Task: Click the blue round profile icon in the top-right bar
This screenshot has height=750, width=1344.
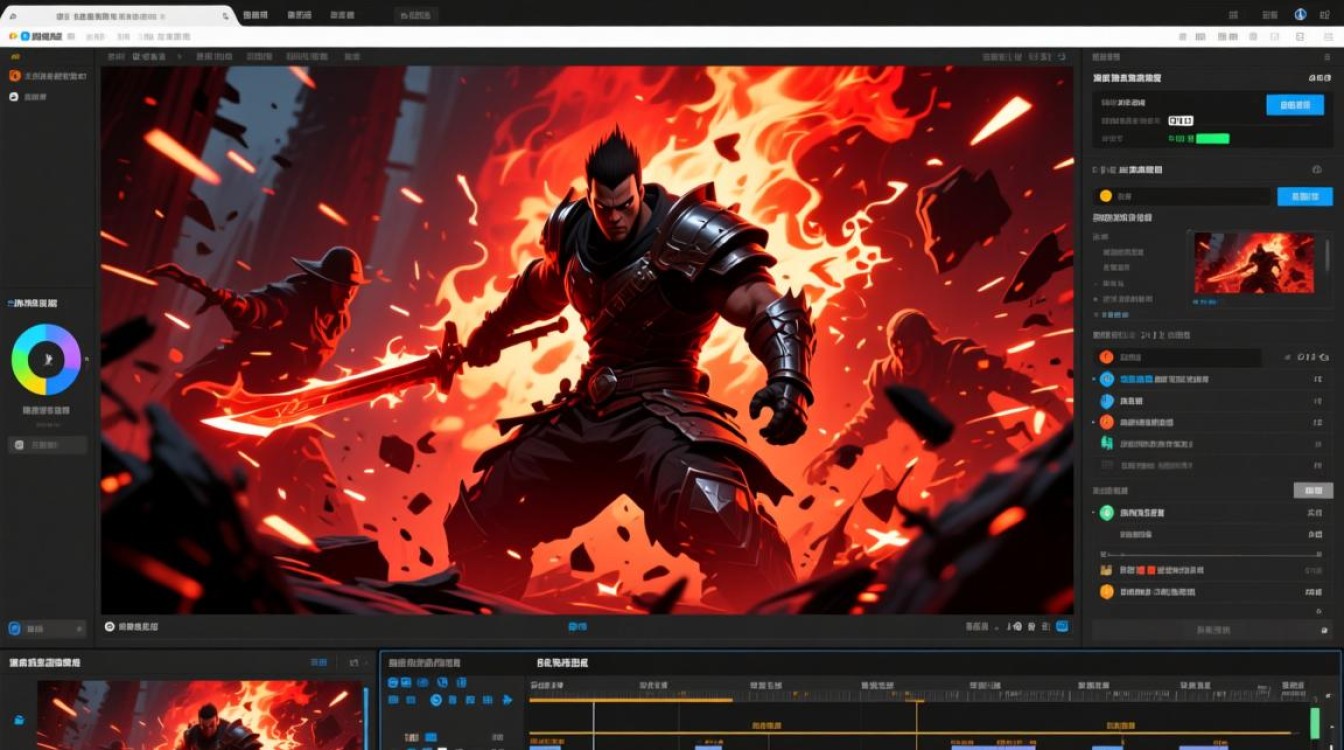Action: pos(1300,15)
